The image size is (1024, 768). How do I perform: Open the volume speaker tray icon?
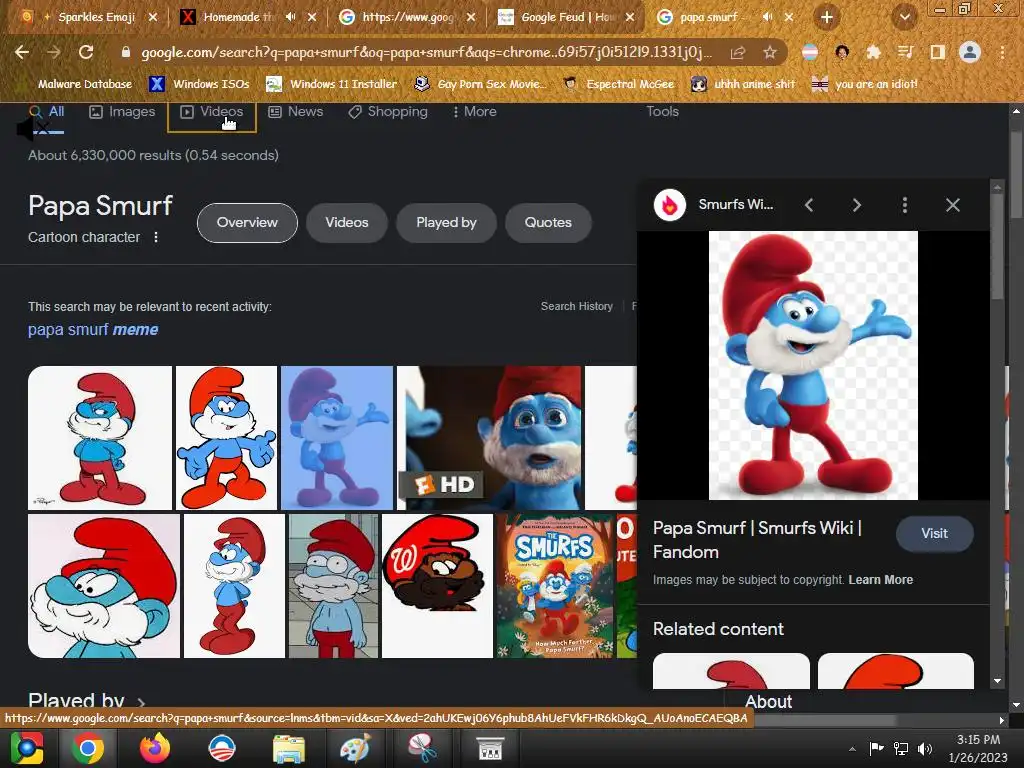(925, 749)
